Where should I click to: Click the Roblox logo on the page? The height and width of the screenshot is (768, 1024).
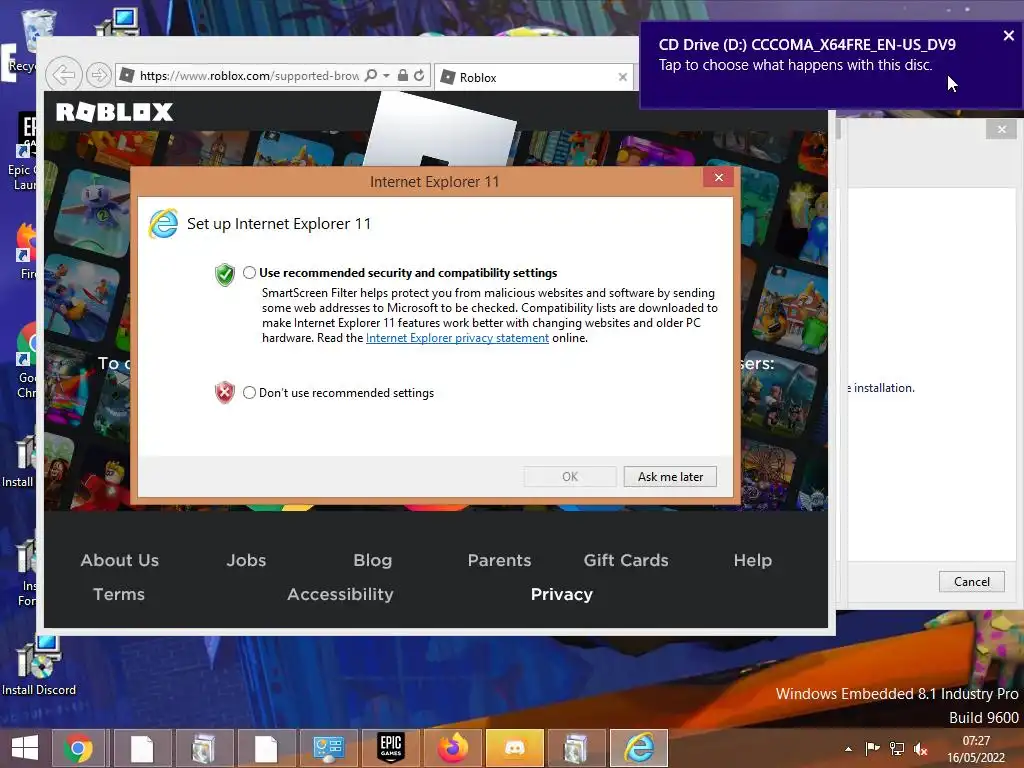114,112
